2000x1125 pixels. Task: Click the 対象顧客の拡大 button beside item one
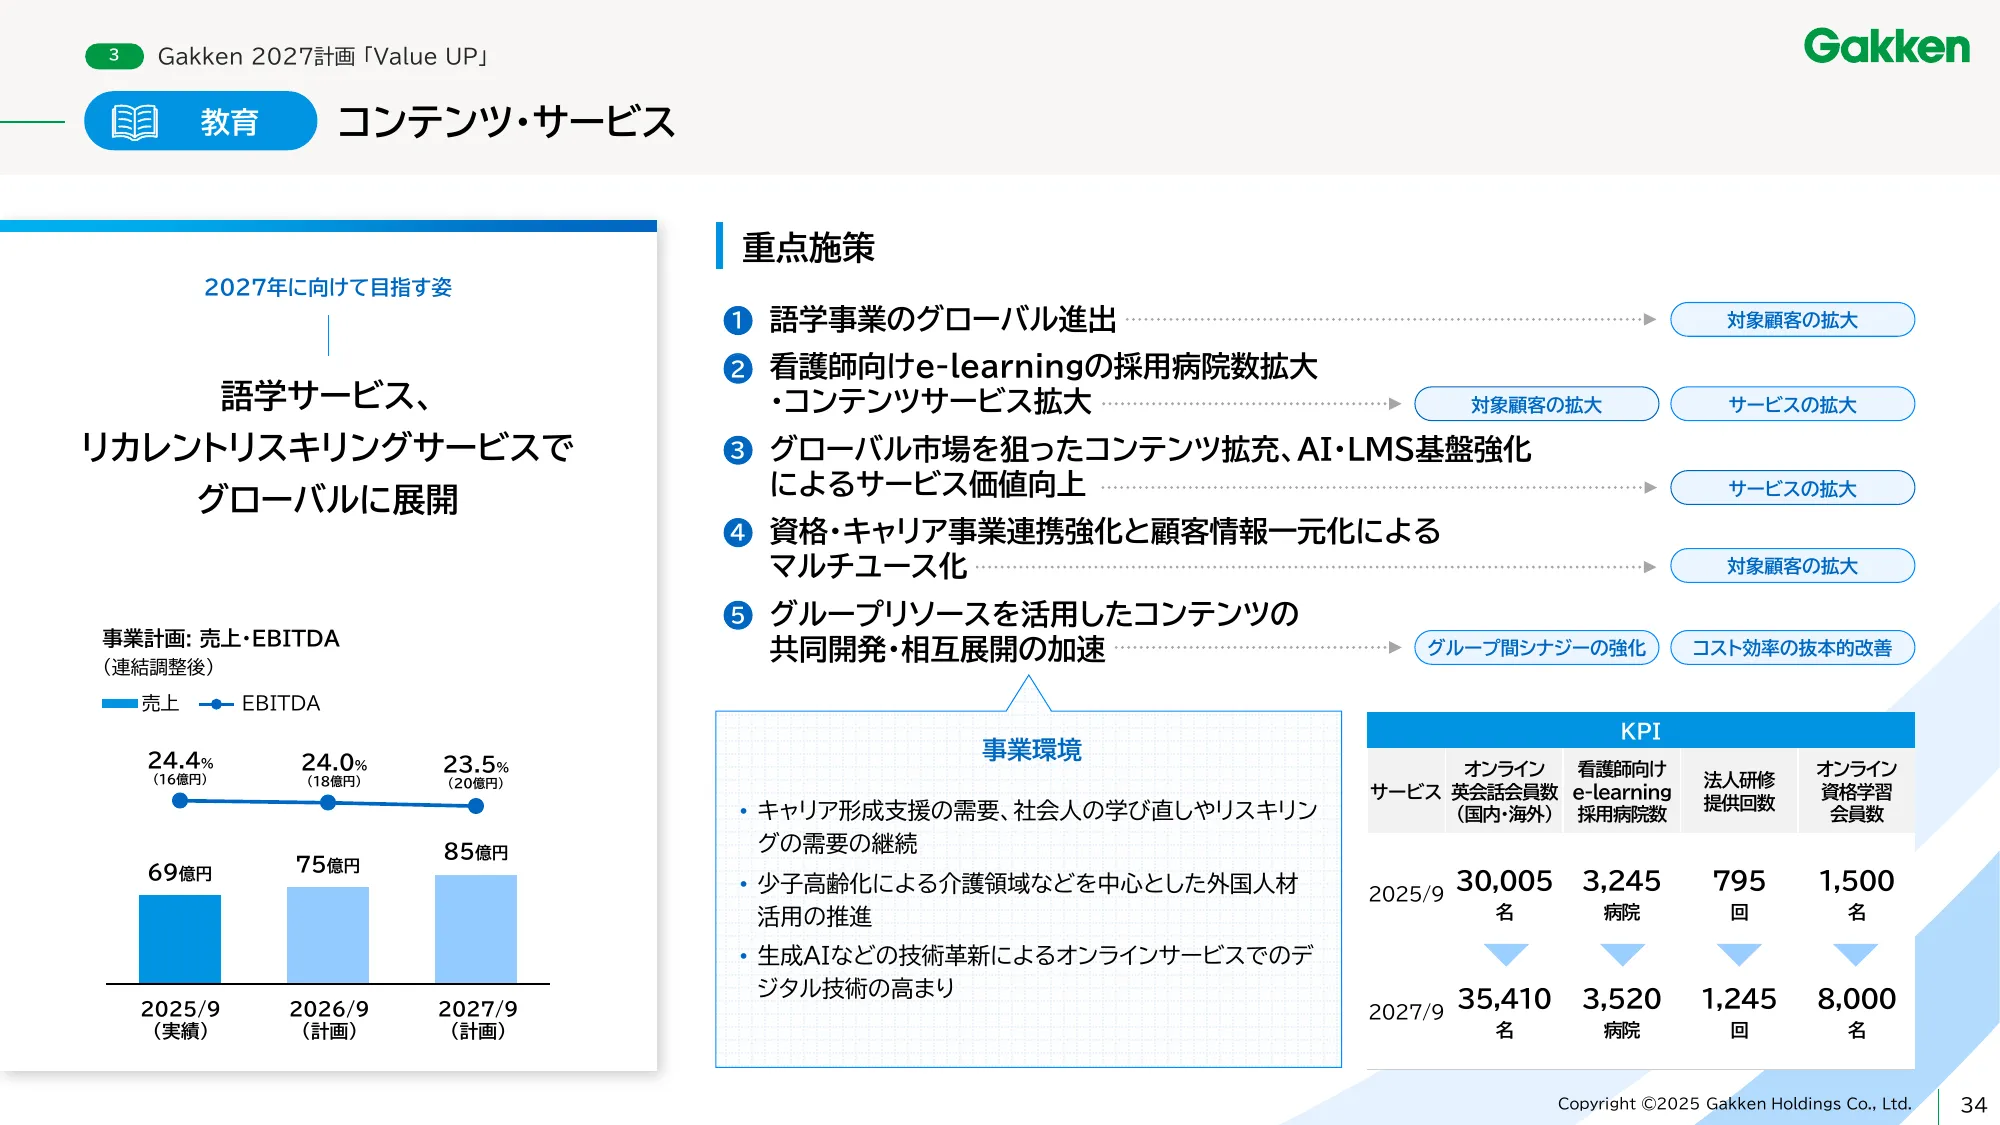point(1791,319)
